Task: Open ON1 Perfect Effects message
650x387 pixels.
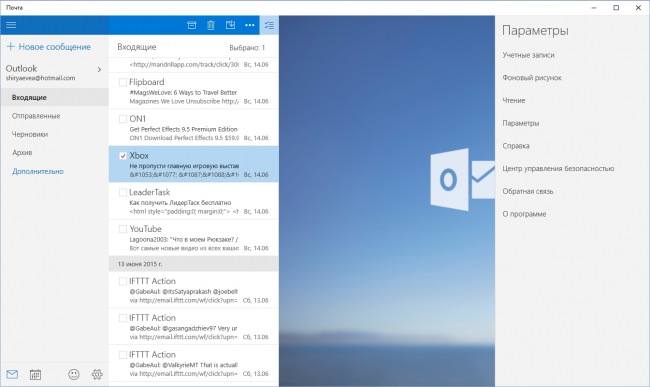Action: coord(194,128)
